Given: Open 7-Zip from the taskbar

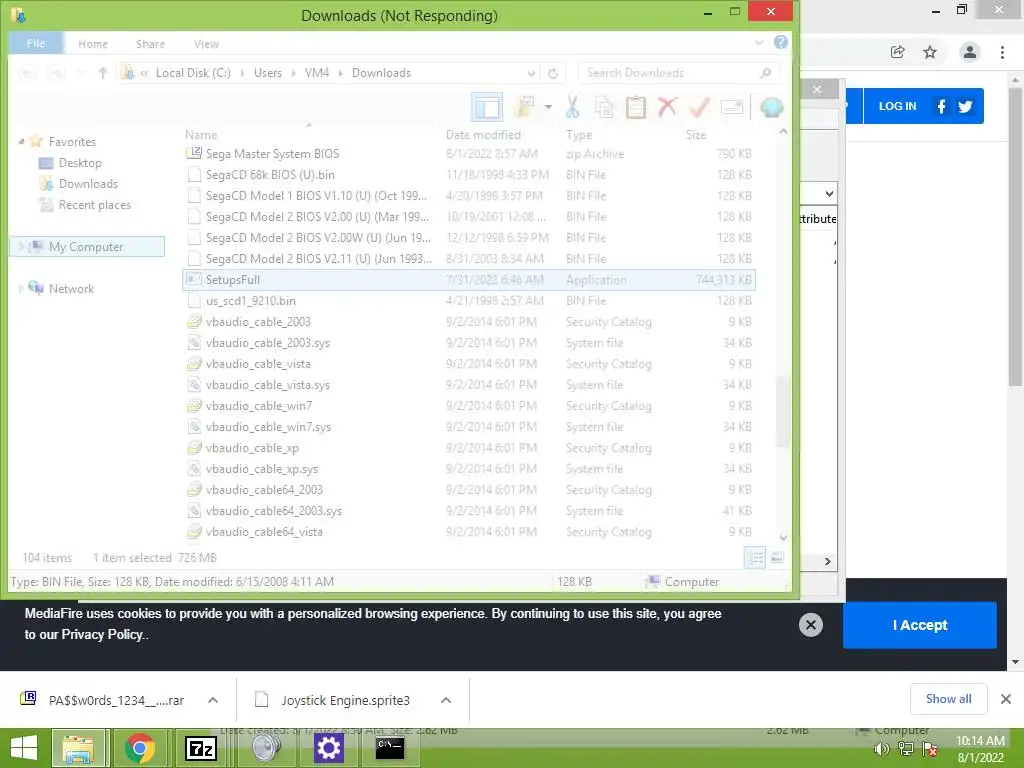Looking at the screenshot, I should click(x=201, y=748).
